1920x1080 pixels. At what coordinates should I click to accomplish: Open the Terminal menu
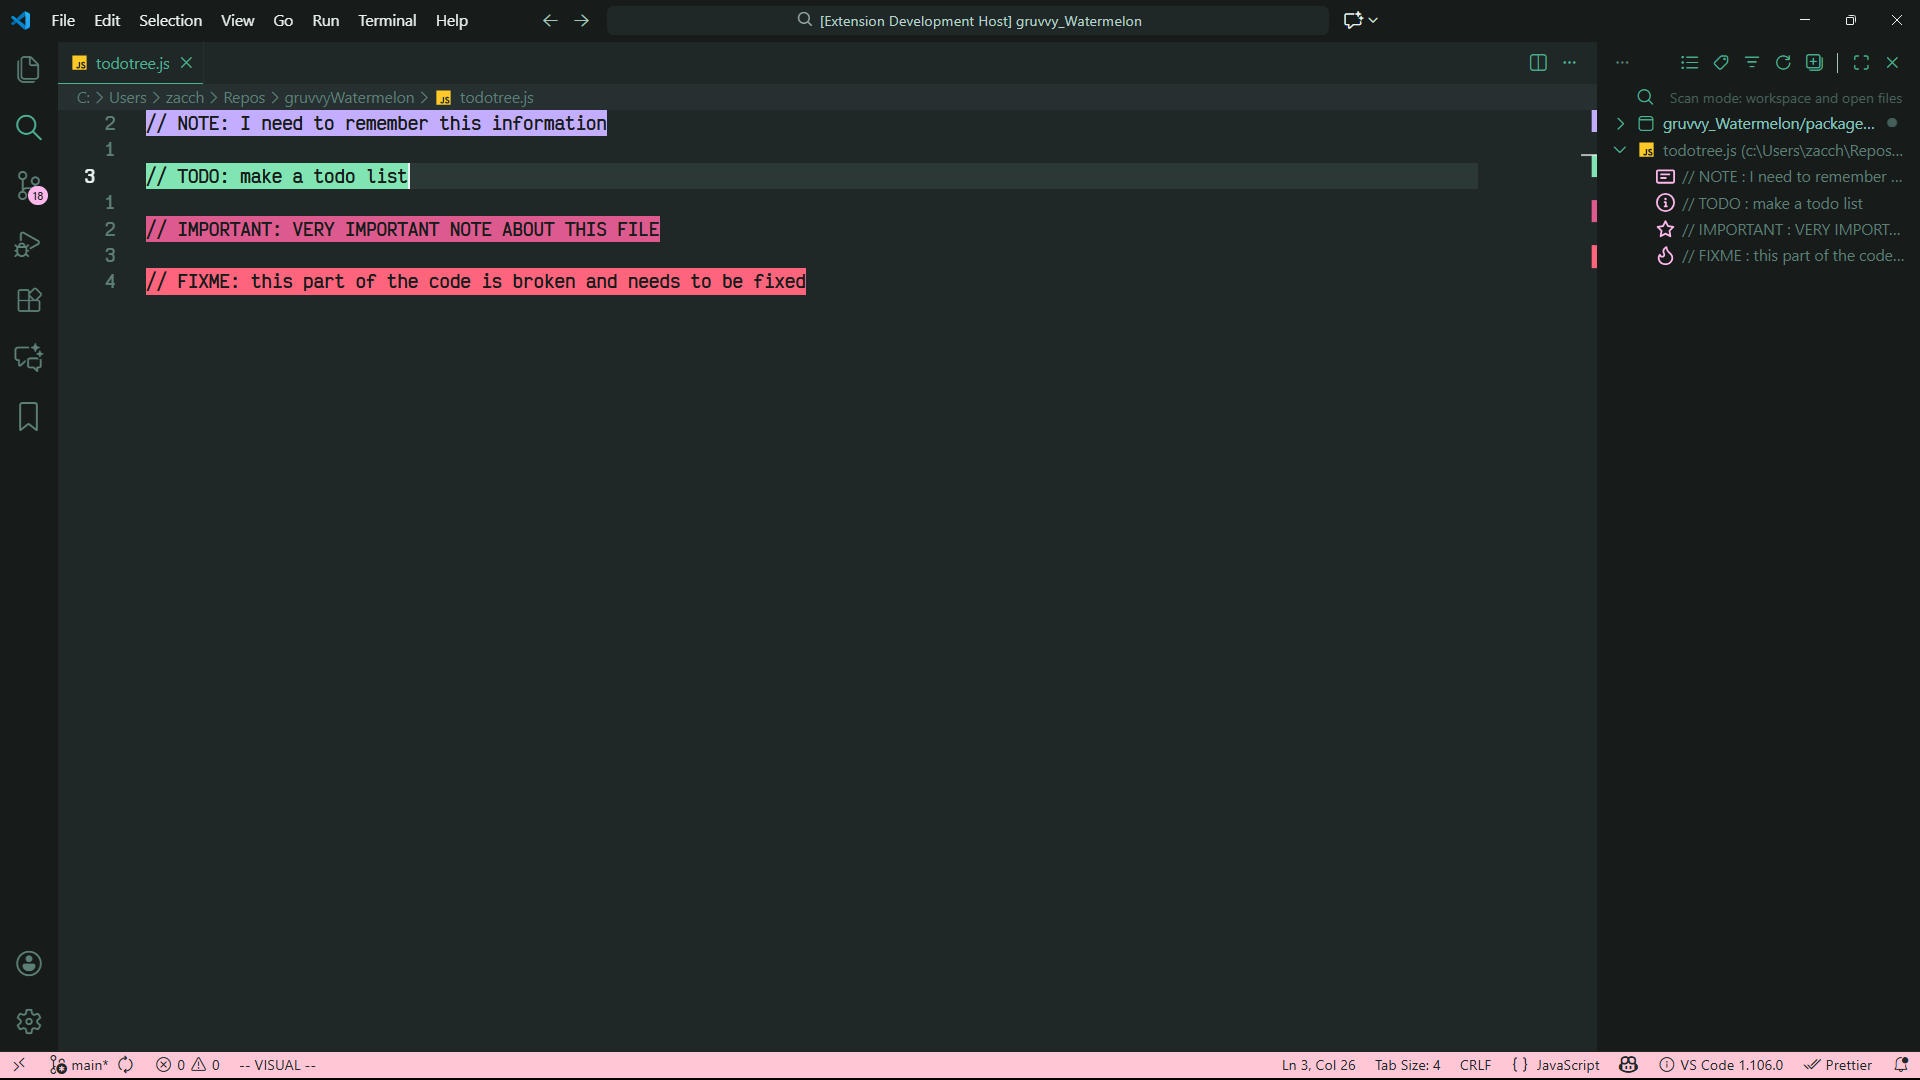pos(387,20)
